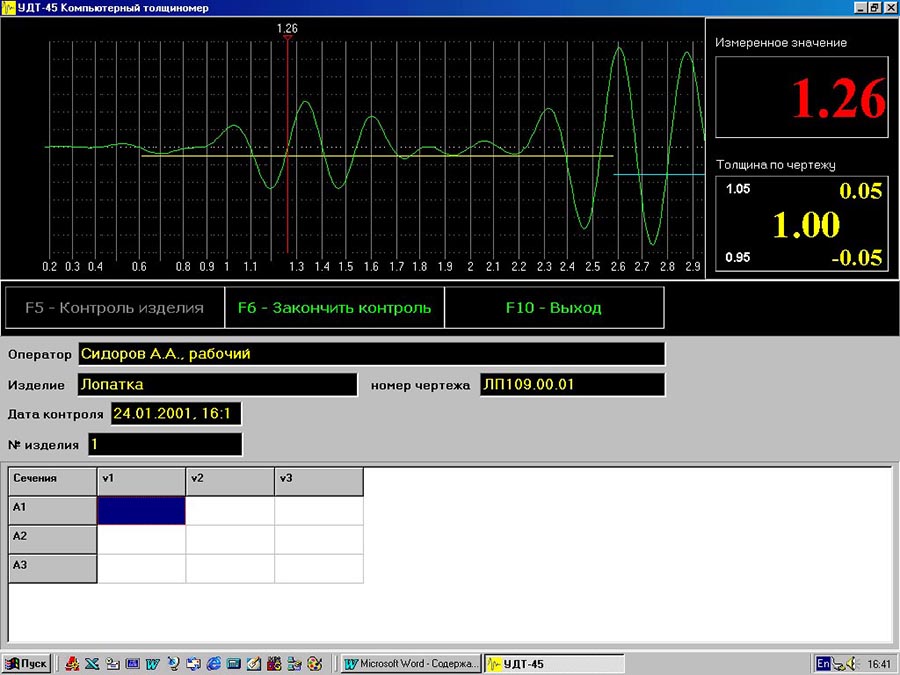Click F10 - Выход button
Screen dimensions: 900x675
click(x=554, y=308)
